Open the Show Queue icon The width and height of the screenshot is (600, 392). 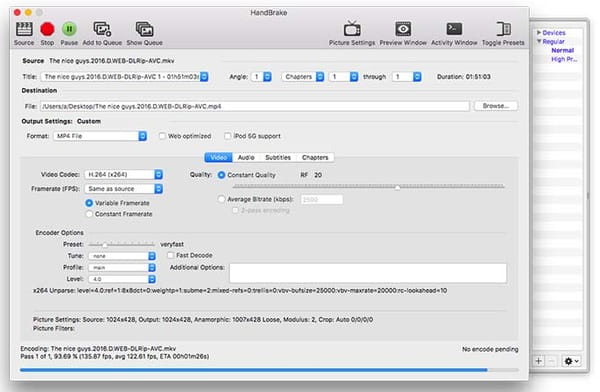coord(144,29)
